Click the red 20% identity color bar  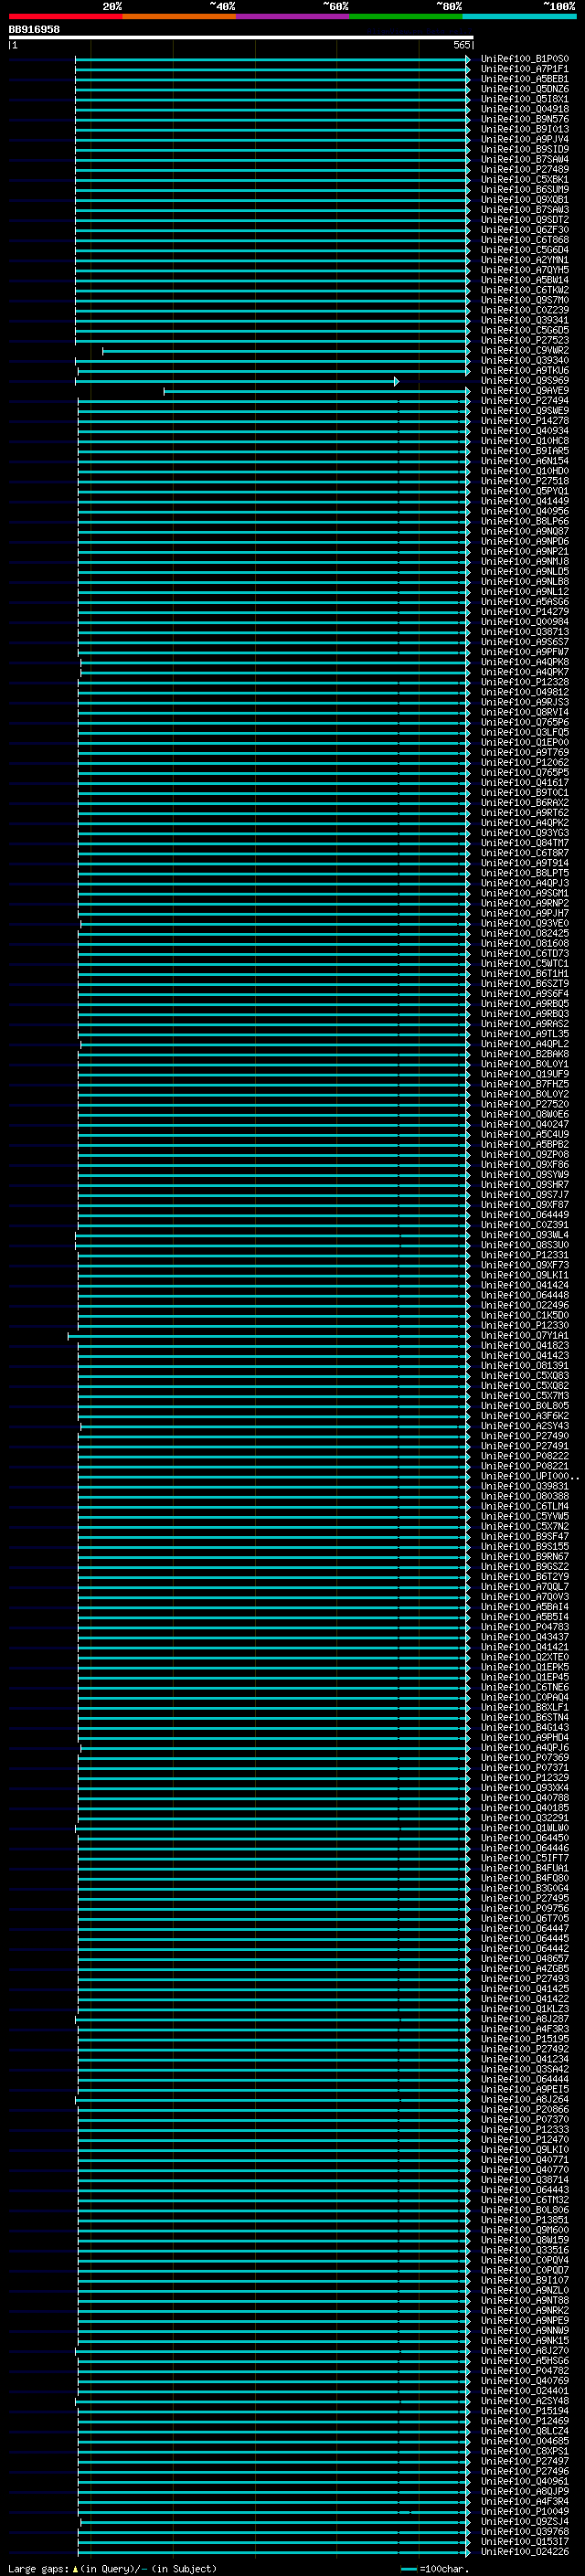66,16
